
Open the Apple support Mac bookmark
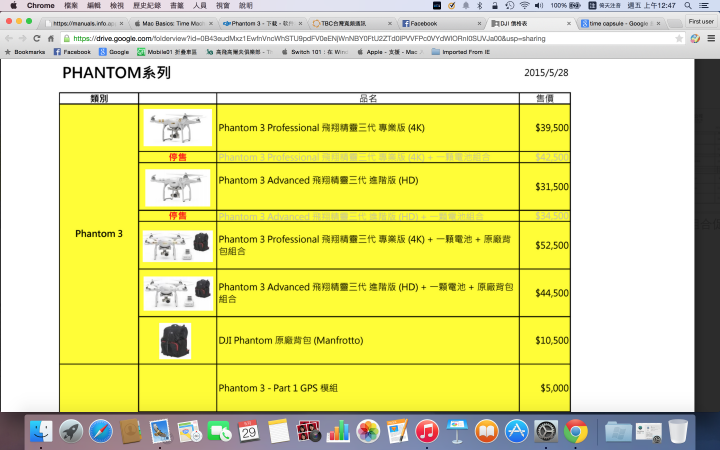click(x=390, y=52)
